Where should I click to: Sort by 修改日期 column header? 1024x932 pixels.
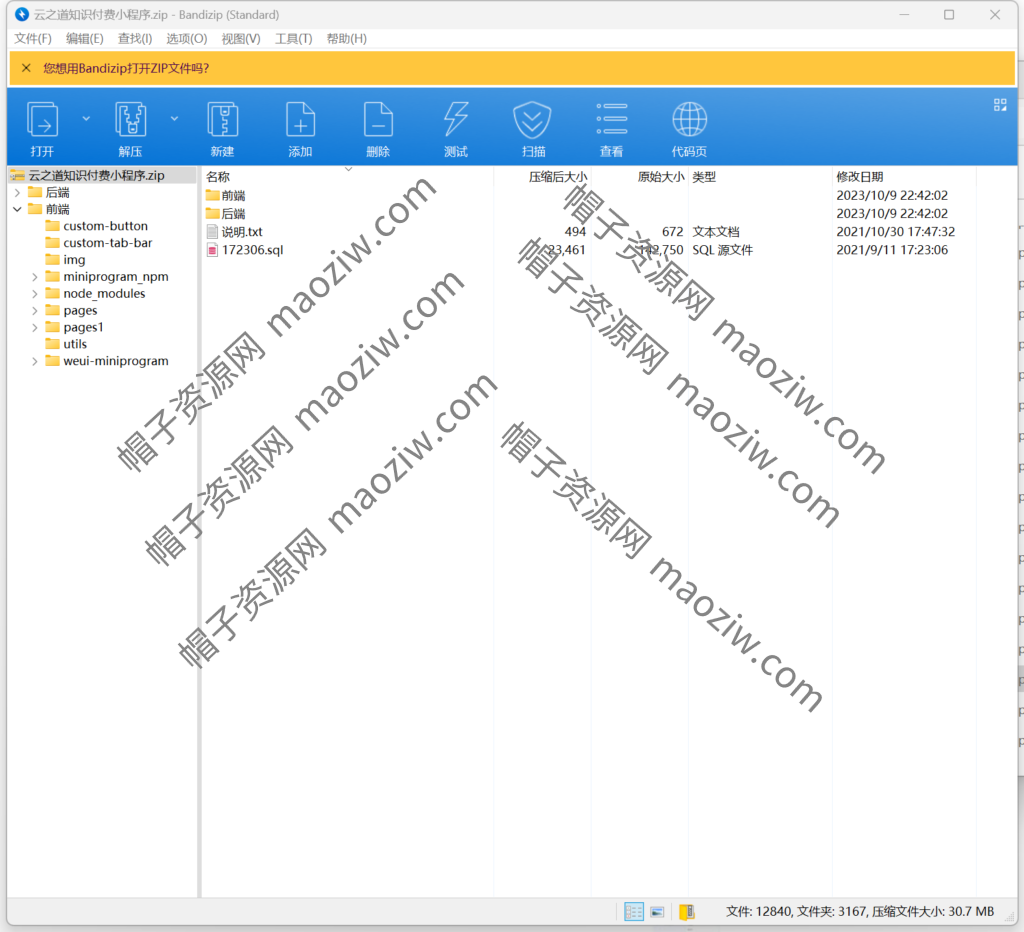click(859, 176)
